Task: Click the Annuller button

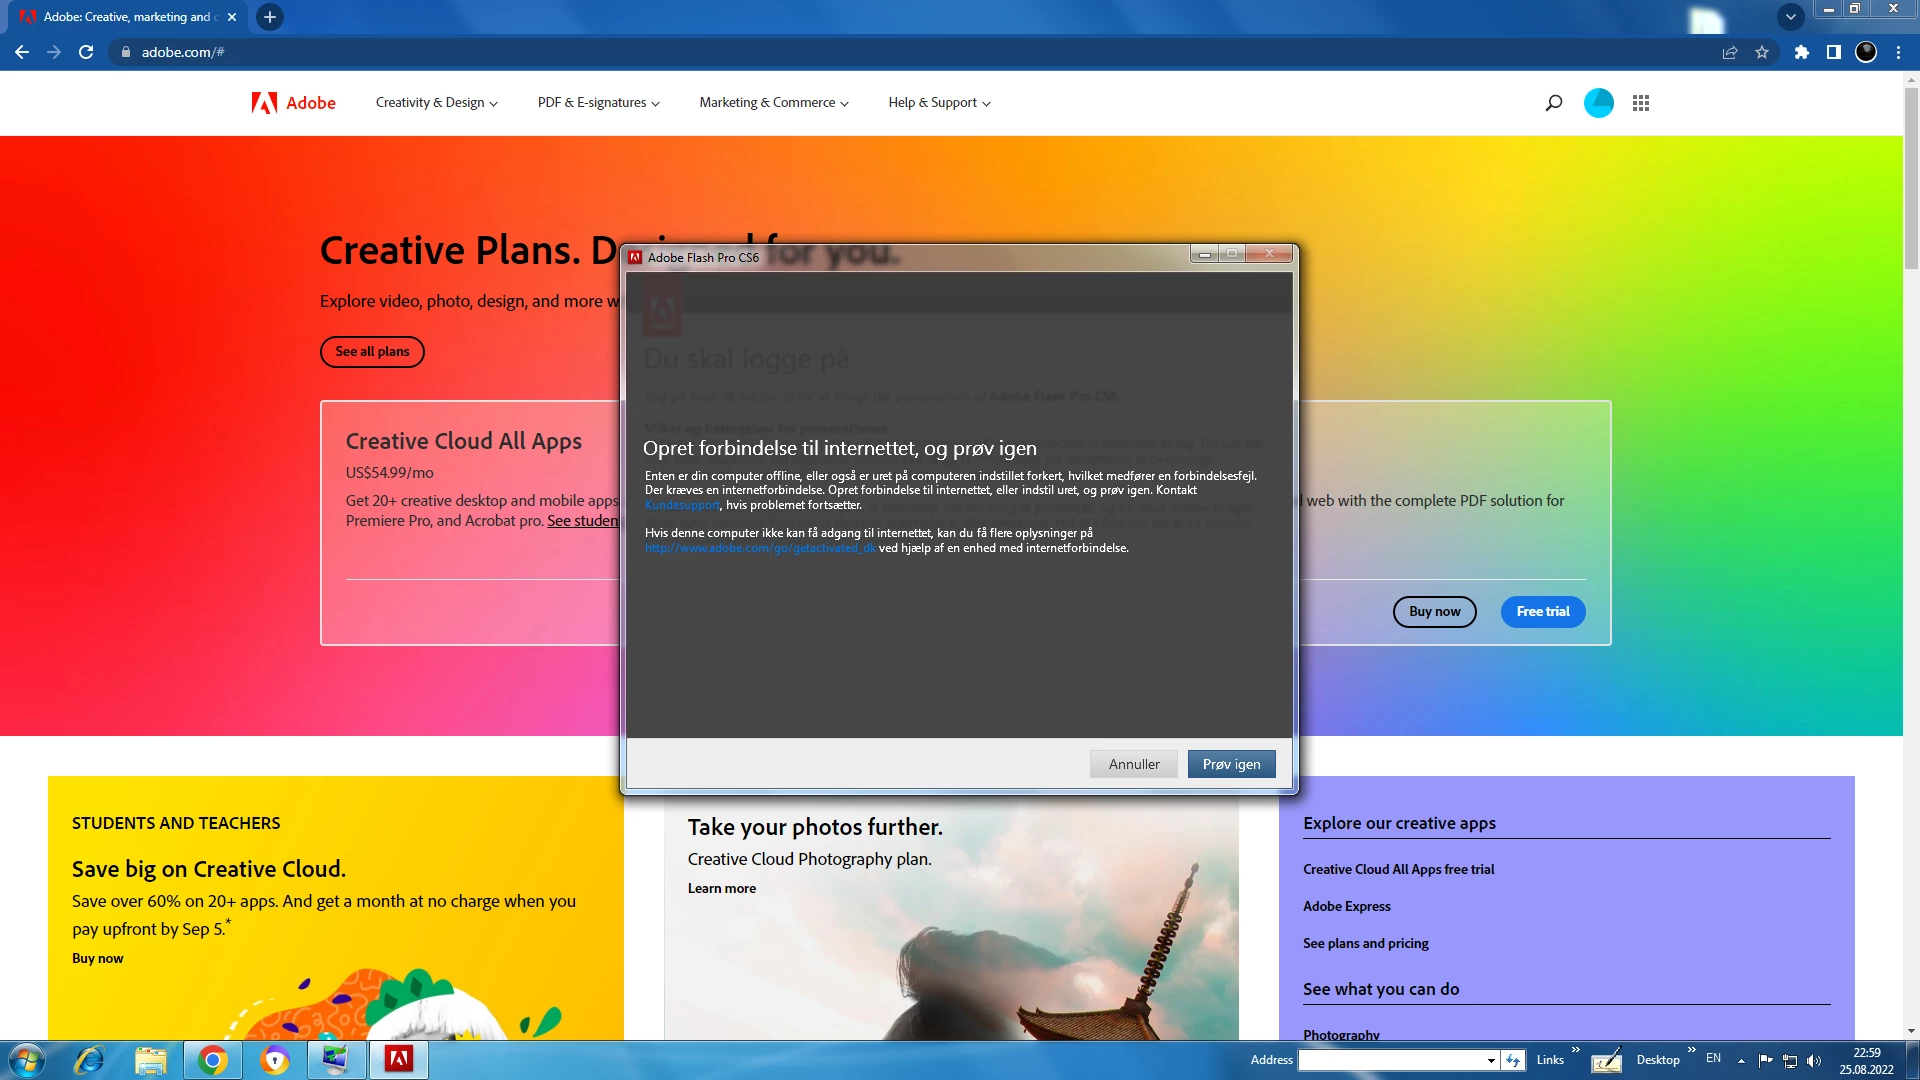Action: coord(1133,764)
